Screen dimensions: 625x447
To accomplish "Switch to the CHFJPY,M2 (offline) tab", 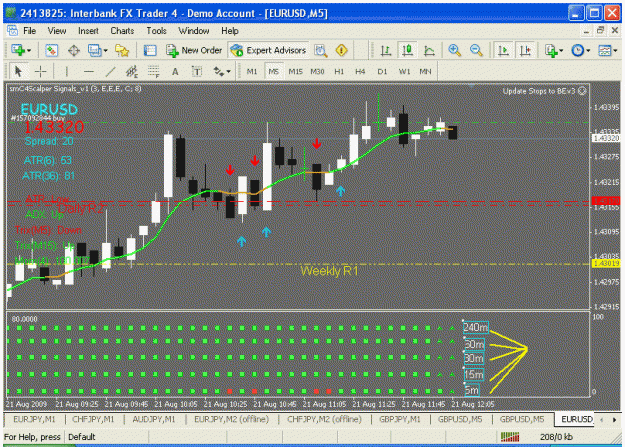I will click(324, 419).
